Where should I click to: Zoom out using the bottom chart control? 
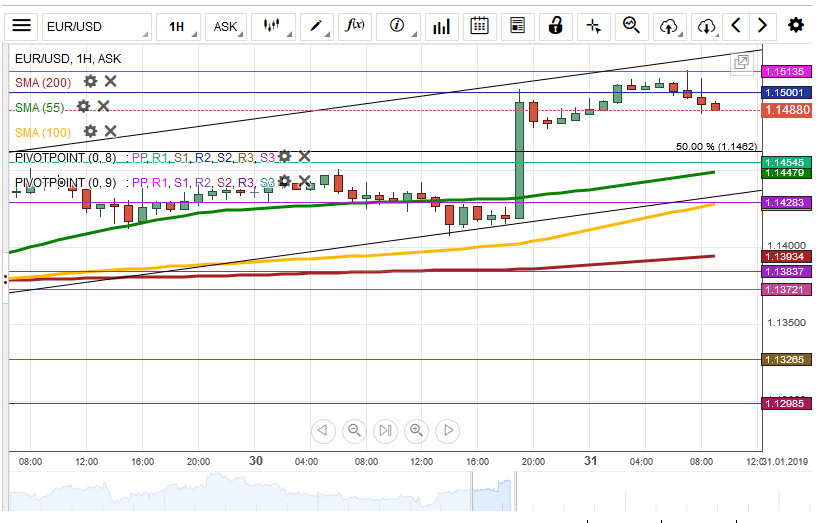click(x=354, y=431)
